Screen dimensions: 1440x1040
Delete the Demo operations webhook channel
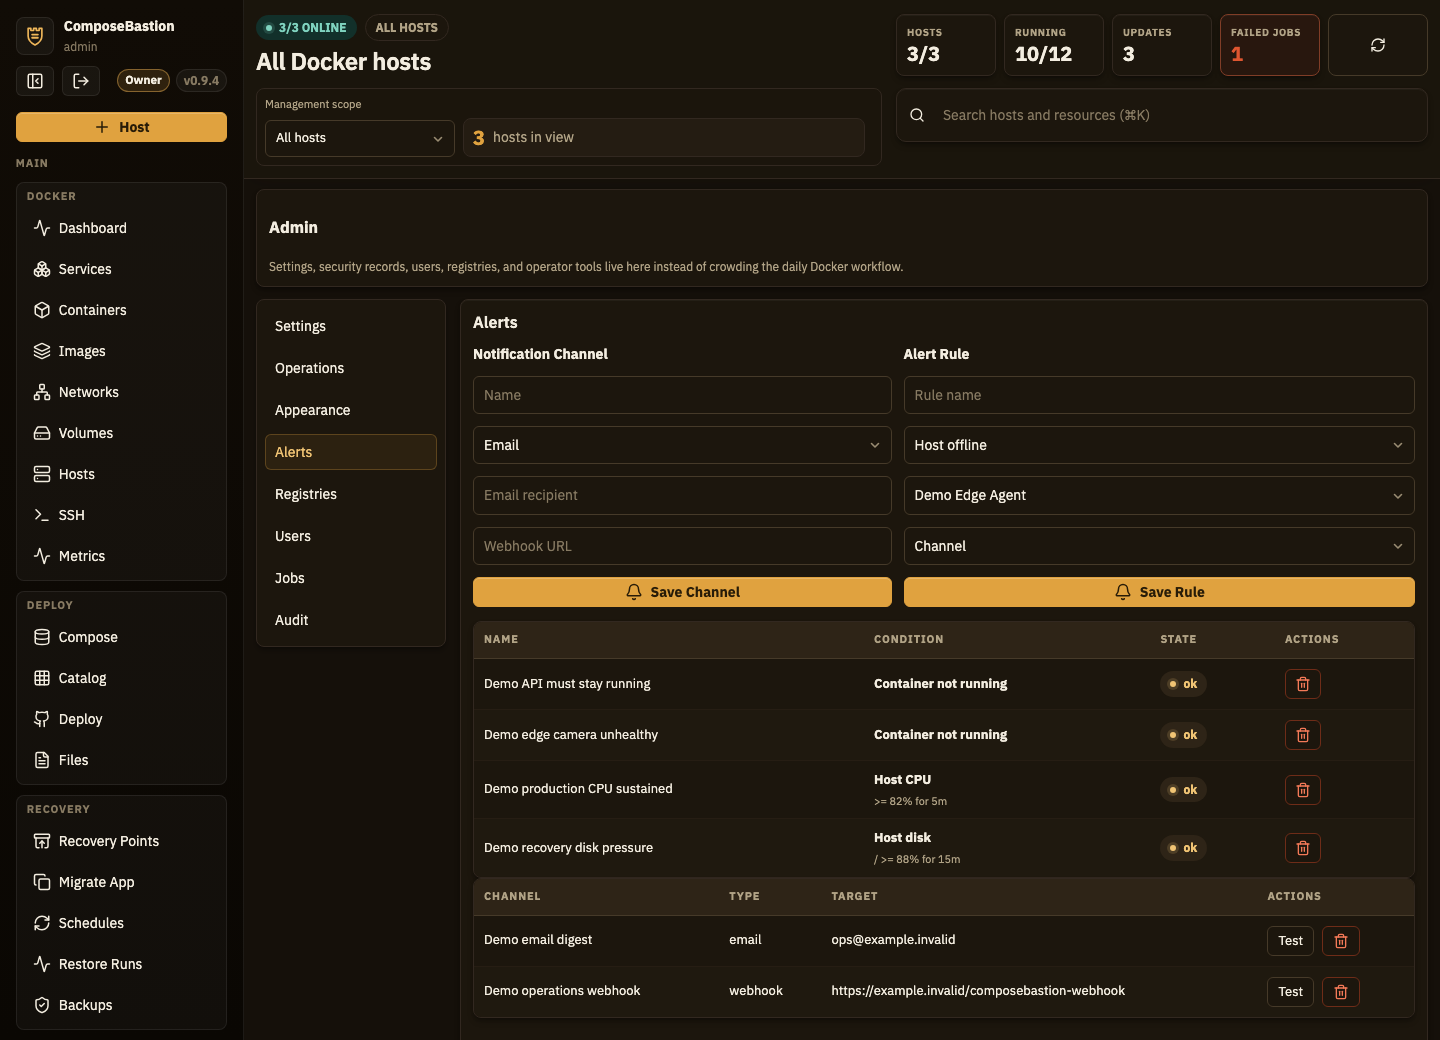(1341, 992)
